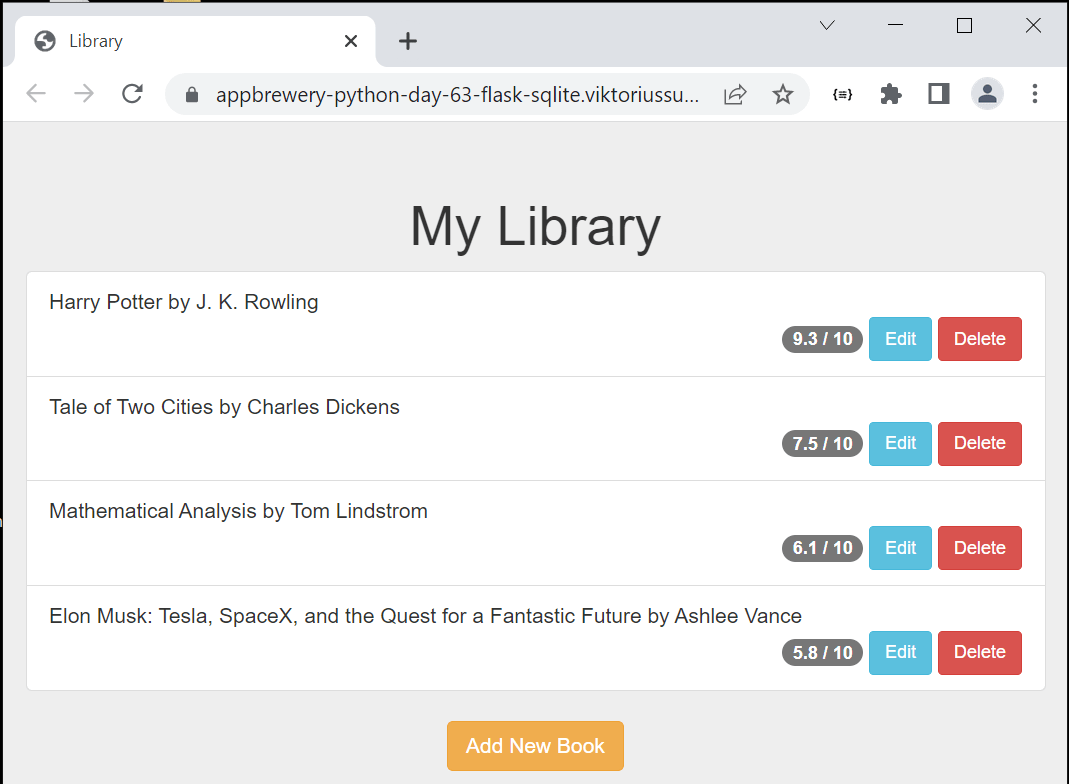1069x784 pixels.
Task: Bookmark the page using the star icon
Action: 783,93
